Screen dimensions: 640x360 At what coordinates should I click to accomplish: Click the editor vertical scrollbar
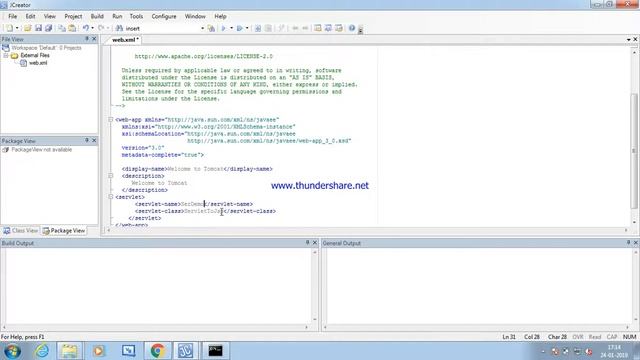pos(634,137)
